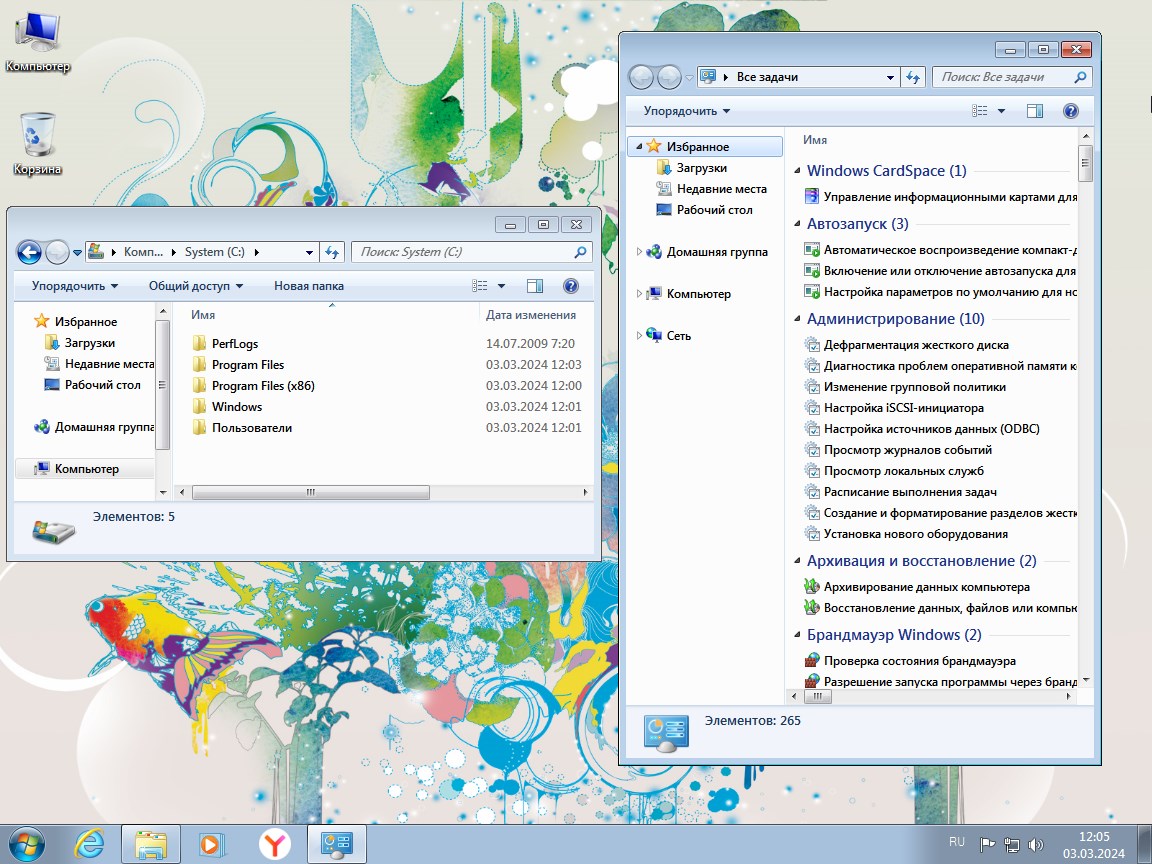The height and width of the screenshot is (864, 1152).
Task: Open Изменение групповой политики task
Action: tap(915, 386)
